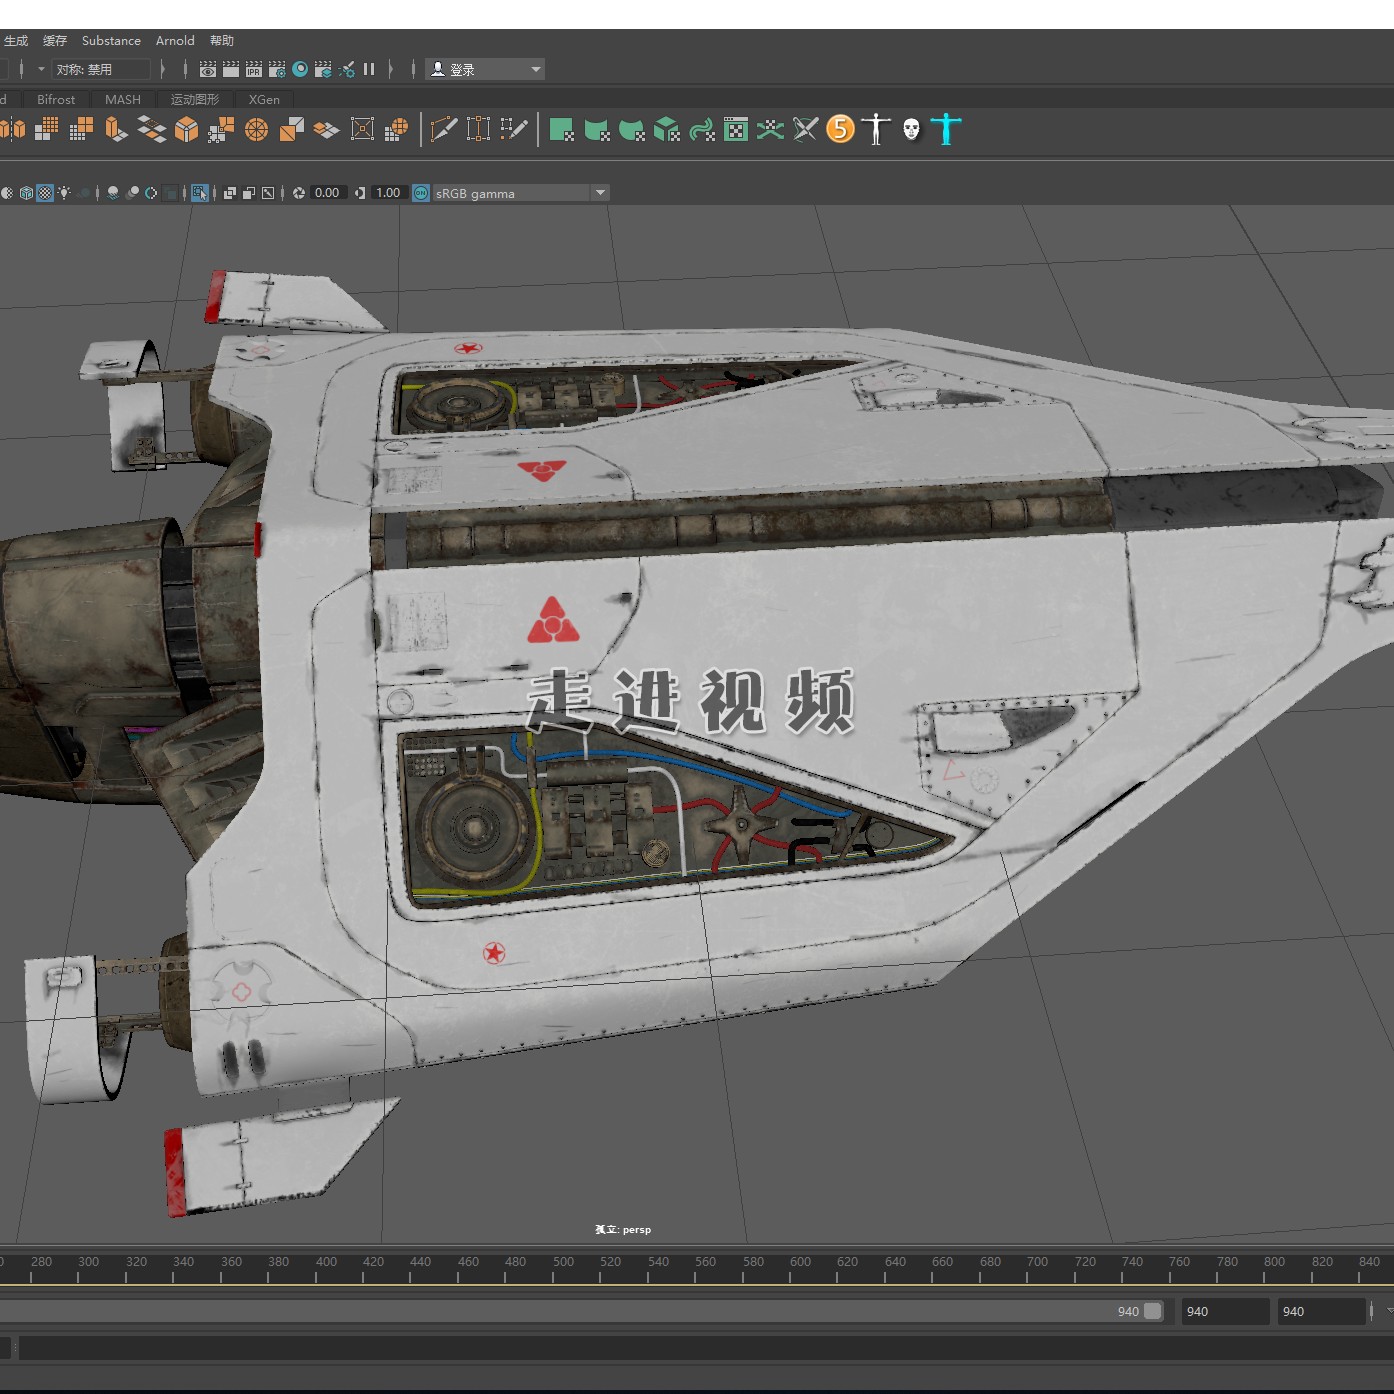Edit the animation end time 940 field

point(1321,1311)
